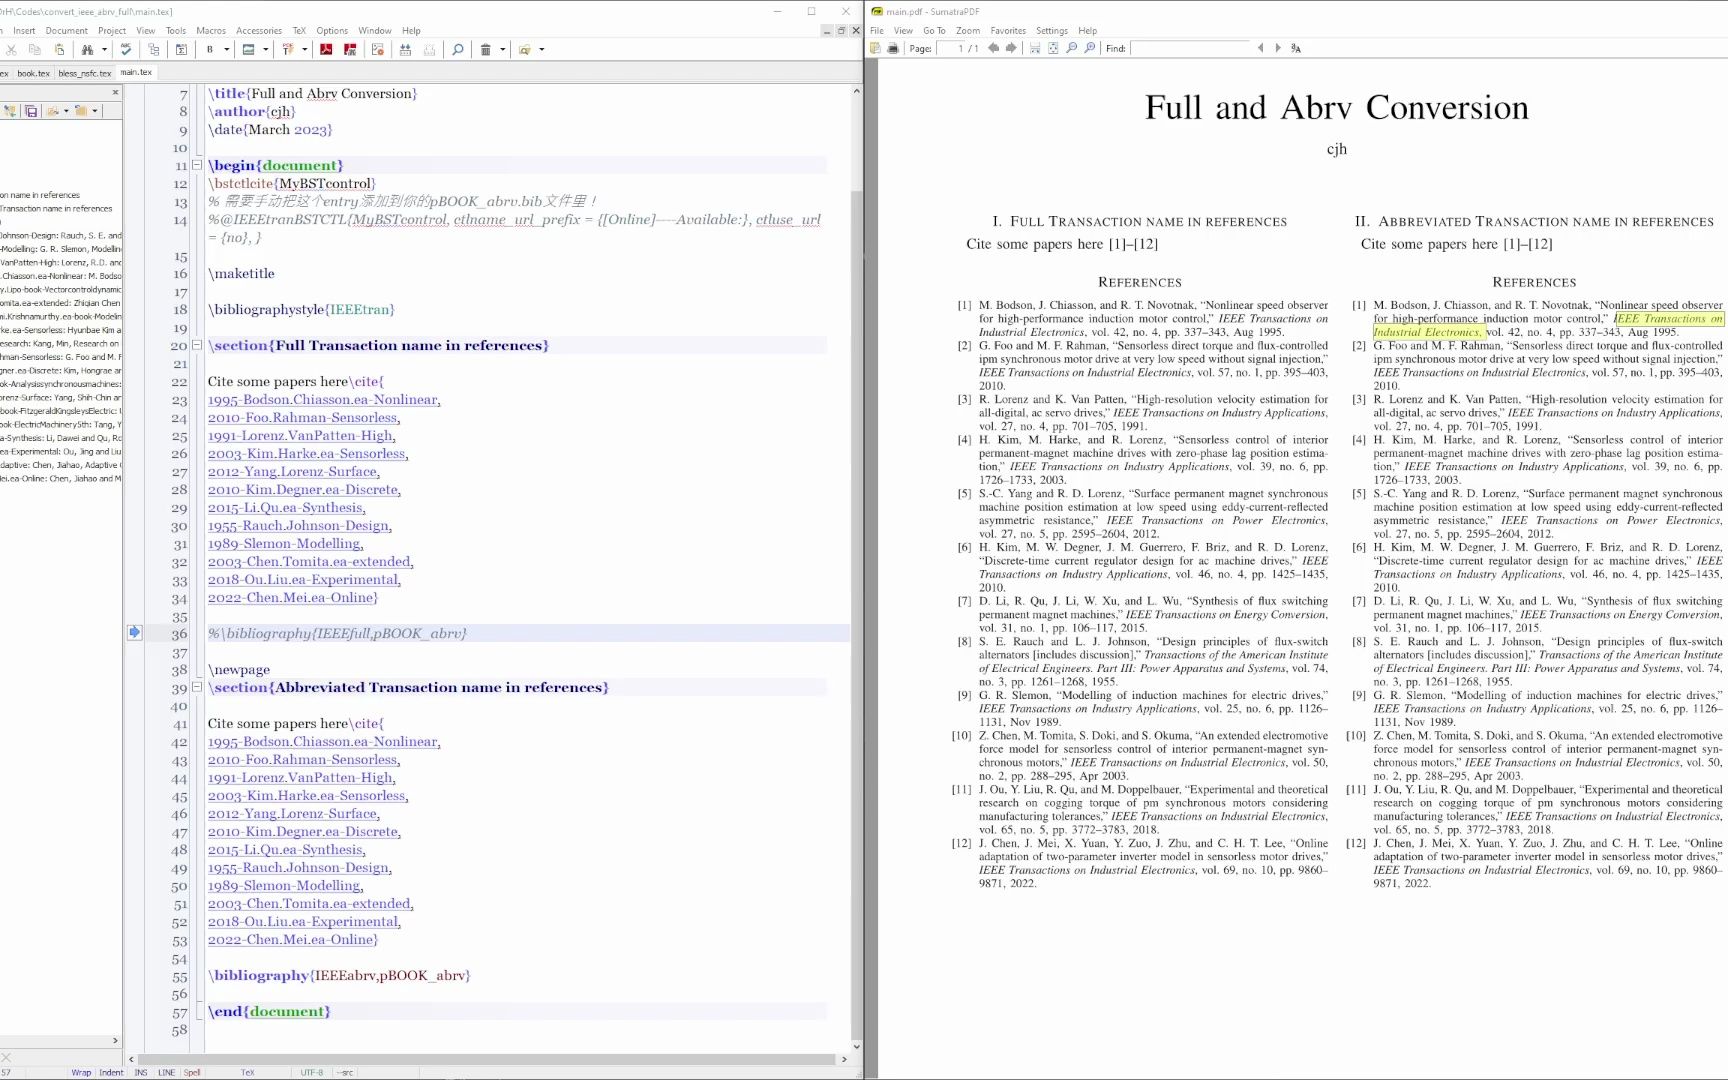Click the editor horizontal scrollbar
1728x1080 pixels.
[x=487, y=1059]
